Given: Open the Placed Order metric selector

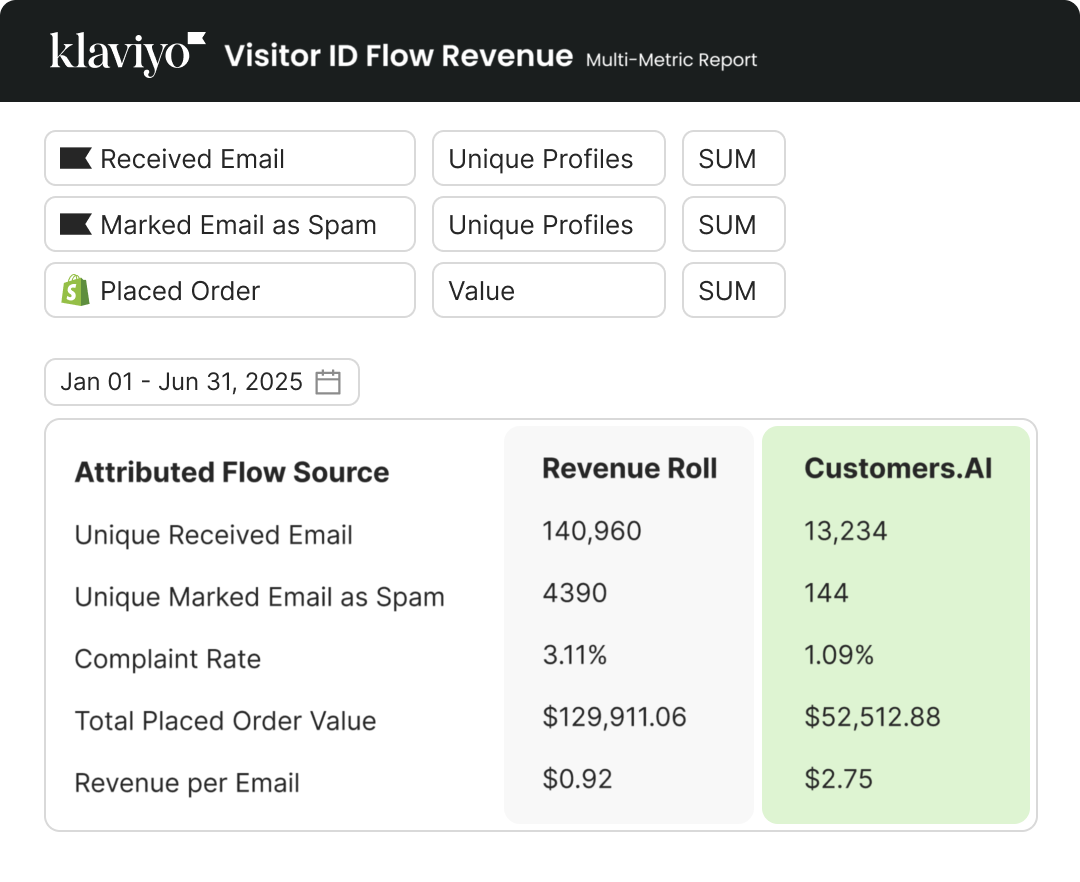Looking at the screenshot, I should point(230,290).
